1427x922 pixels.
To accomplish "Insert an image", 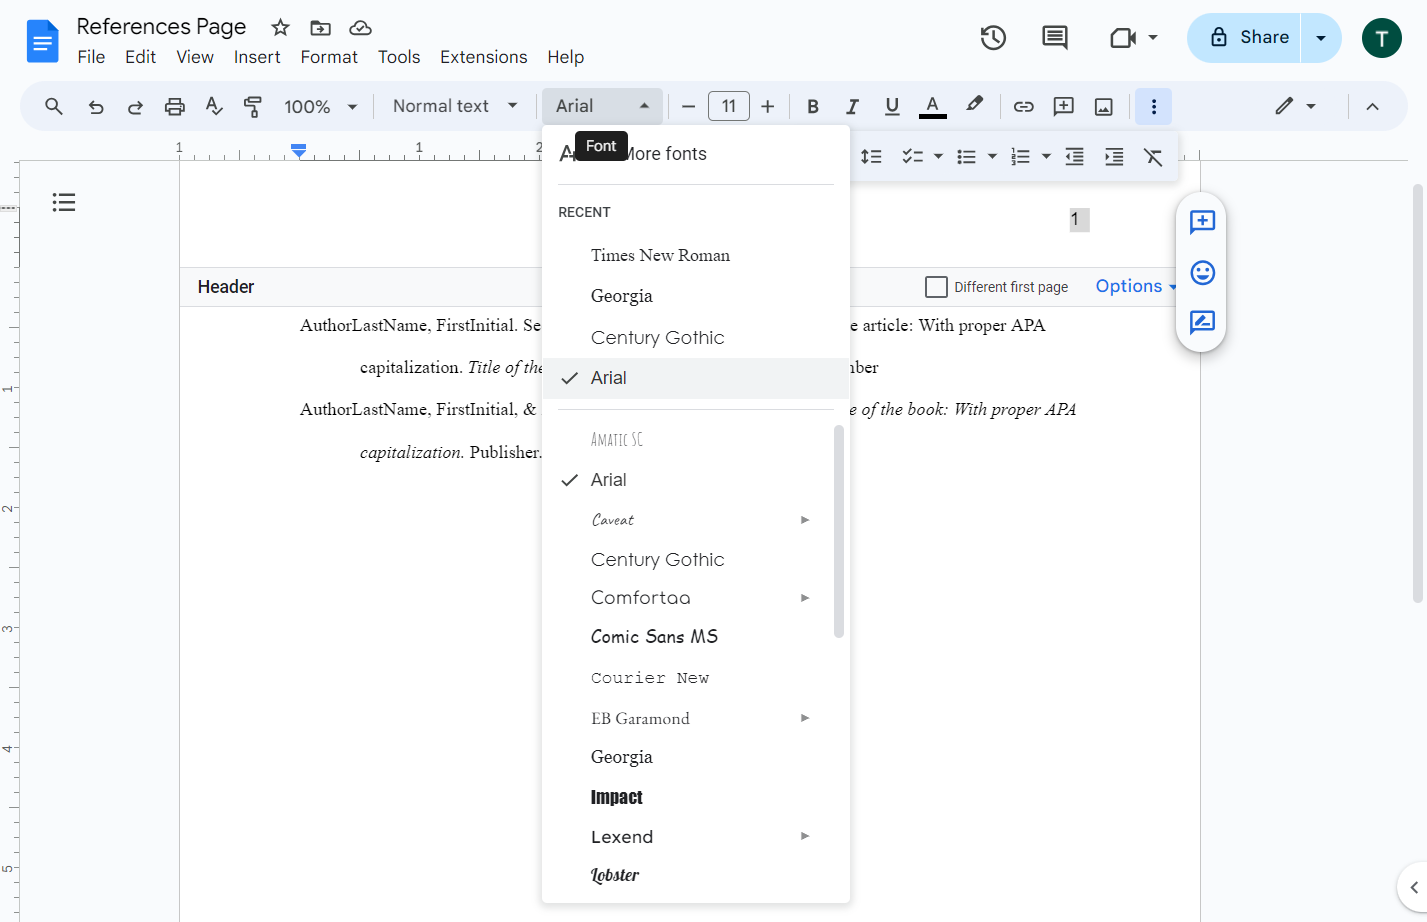I will point(1104,106).
